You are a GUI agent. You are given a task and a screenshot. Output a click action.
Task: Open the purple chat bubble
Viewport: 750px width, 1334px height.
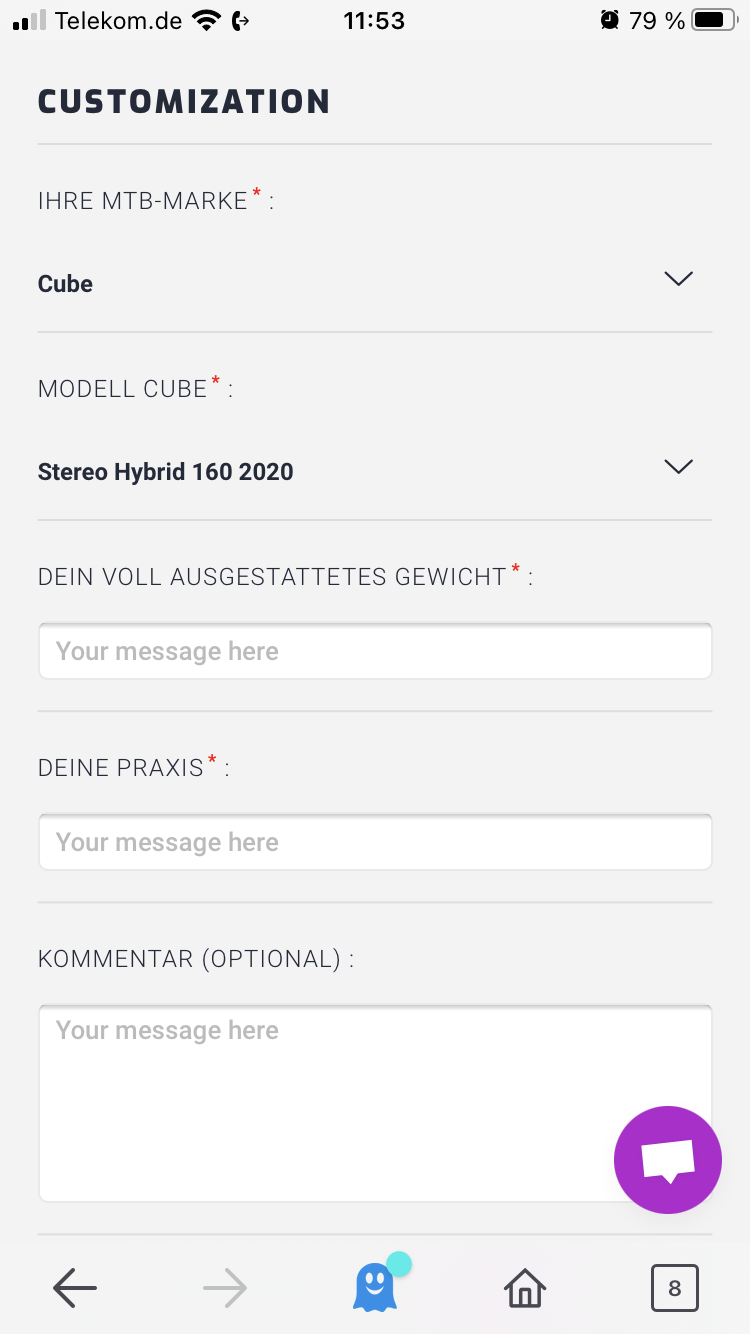tap(668, 1160)
